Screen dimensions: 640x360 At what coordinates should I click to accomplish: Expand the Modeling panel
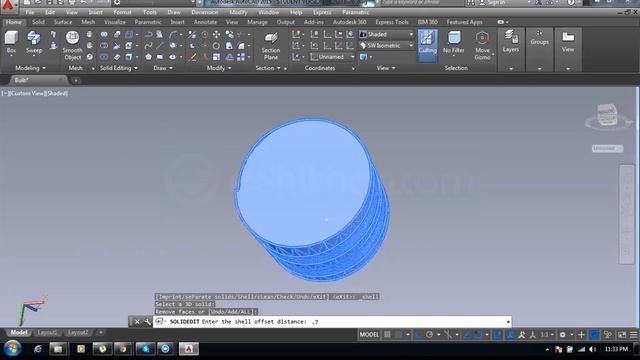point(30,68)
